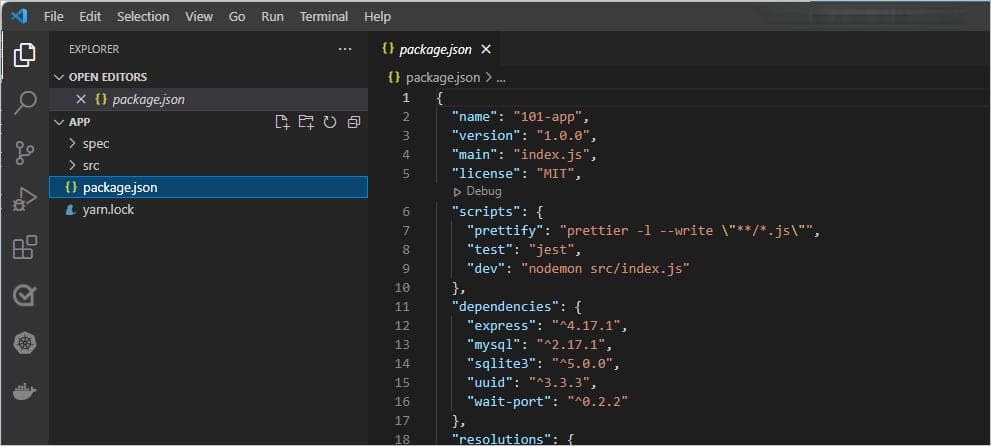Open the Run menu
The height and width of the screenshot is (446, 991).
[272, 16]
